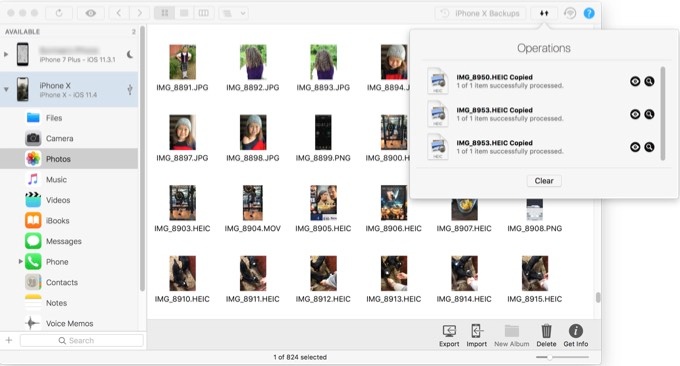
Task: Open Videos in the sidebar
Action: click(x=69, y=200)
